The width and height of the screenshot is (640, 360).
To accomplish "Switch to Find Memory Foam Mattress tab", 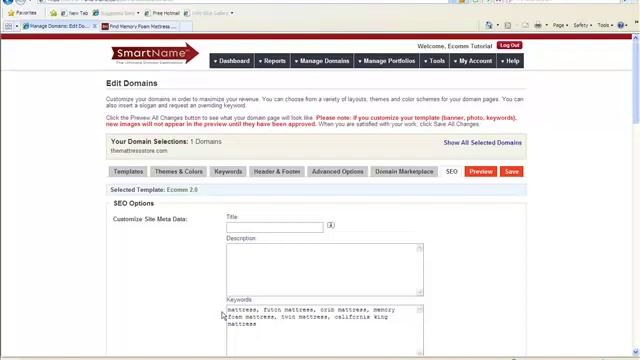I will pos(139,26).
